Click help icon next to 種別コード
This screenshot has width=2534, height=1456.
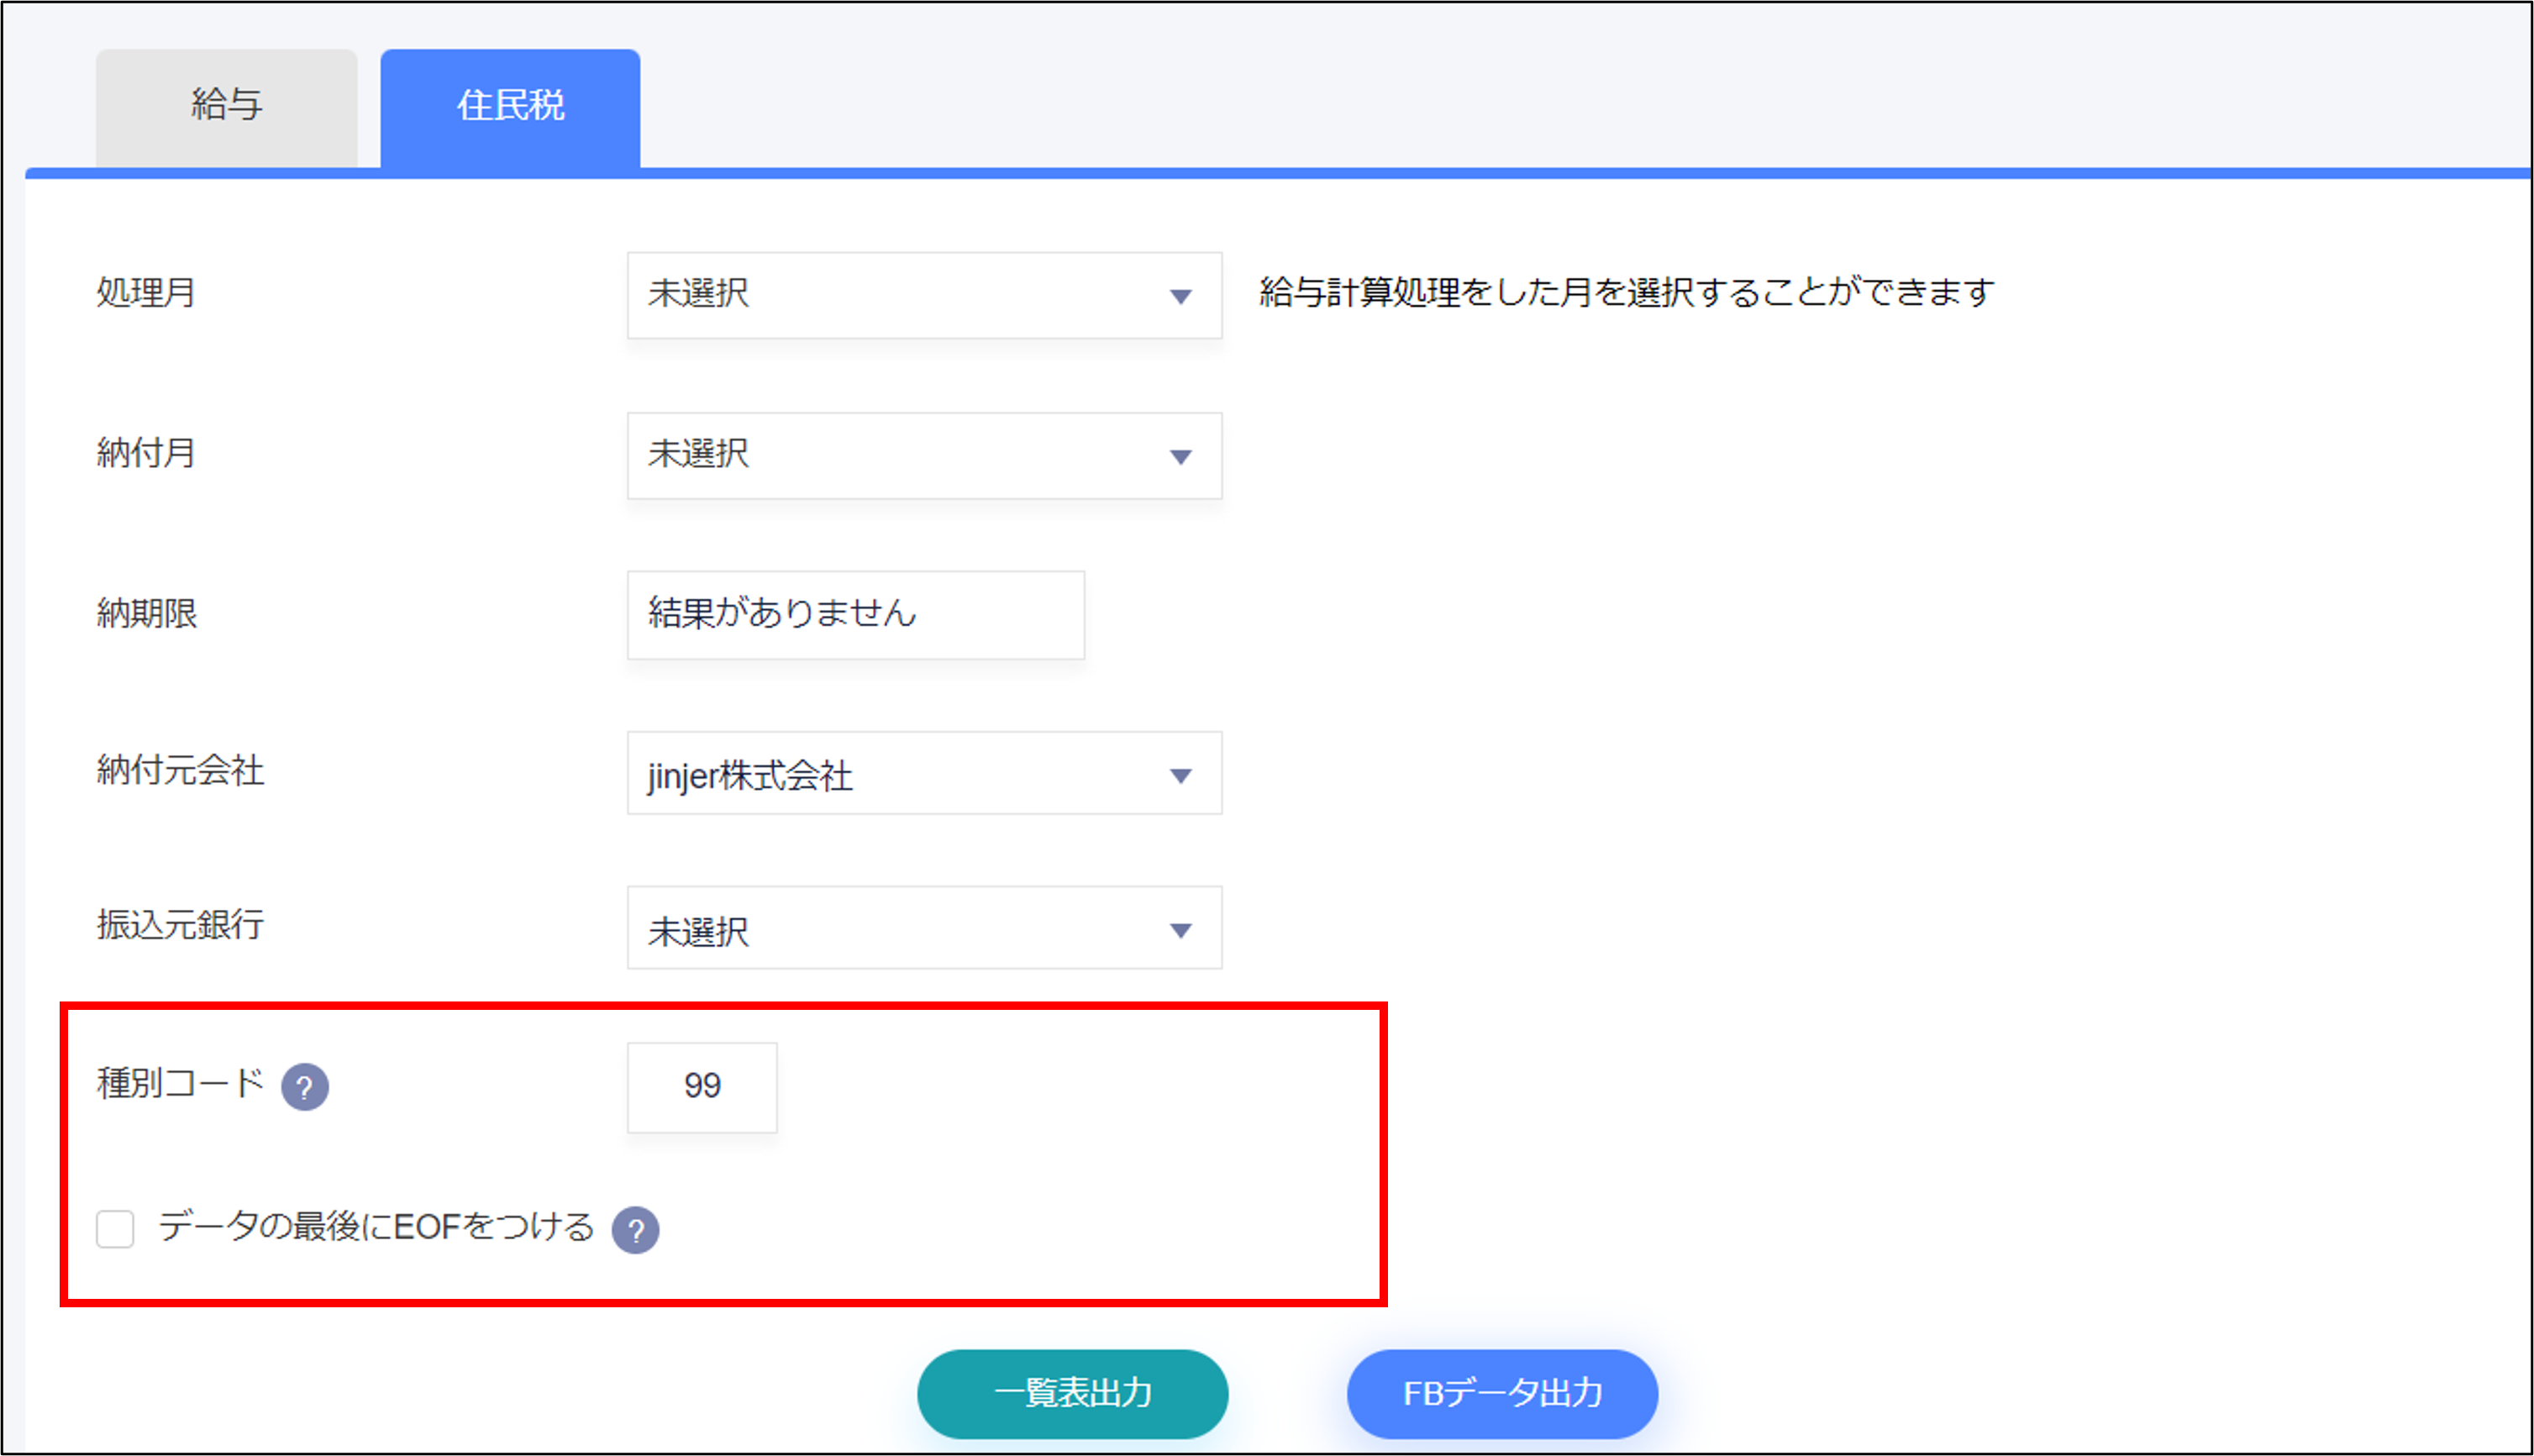coord(305,1087)
